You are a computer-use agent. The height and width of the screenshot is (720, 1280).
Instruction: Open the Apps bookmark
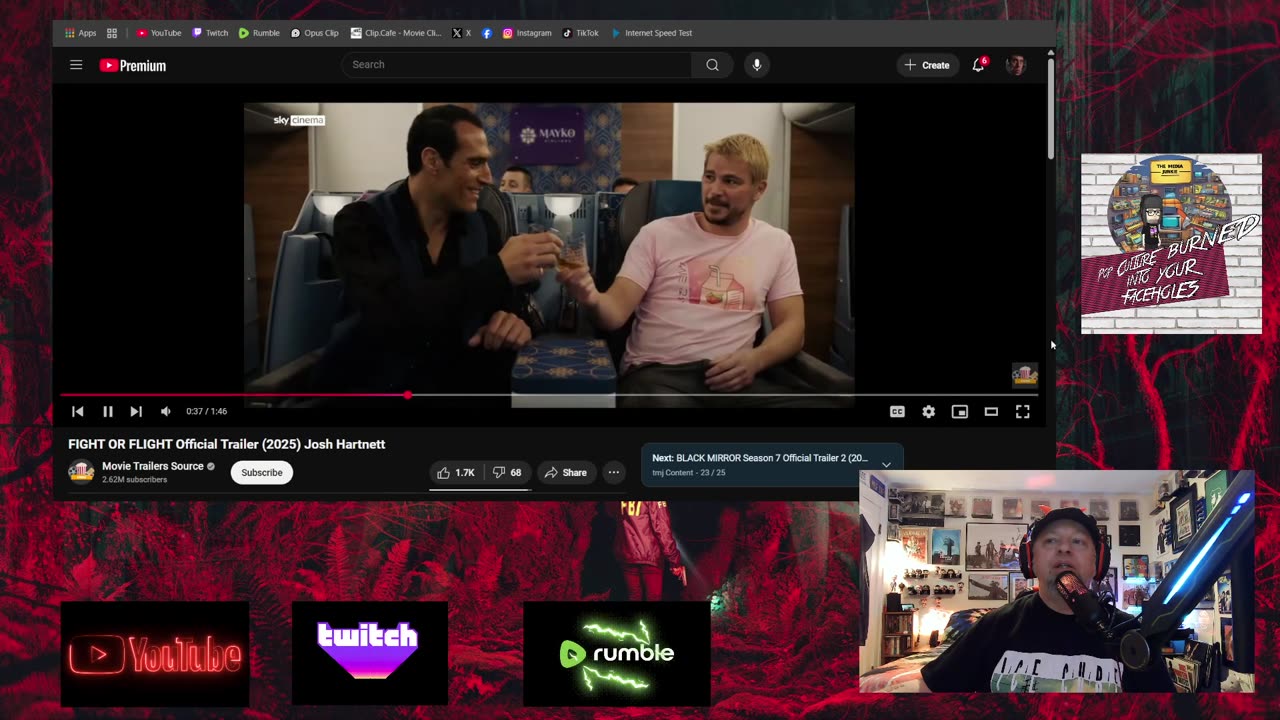(x=80, y=33)
